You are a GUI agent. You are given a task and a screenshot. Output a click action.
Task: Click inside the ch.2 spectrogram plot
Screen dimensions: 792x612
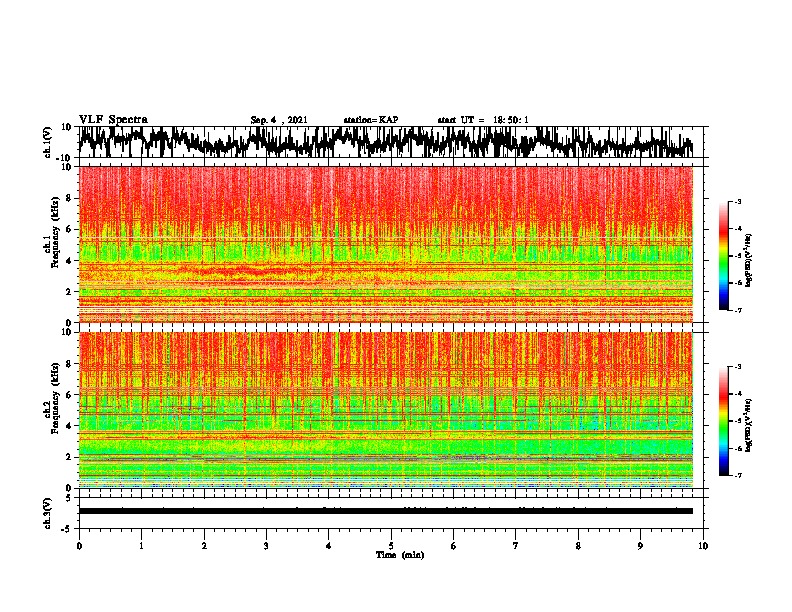click(386, 410)
